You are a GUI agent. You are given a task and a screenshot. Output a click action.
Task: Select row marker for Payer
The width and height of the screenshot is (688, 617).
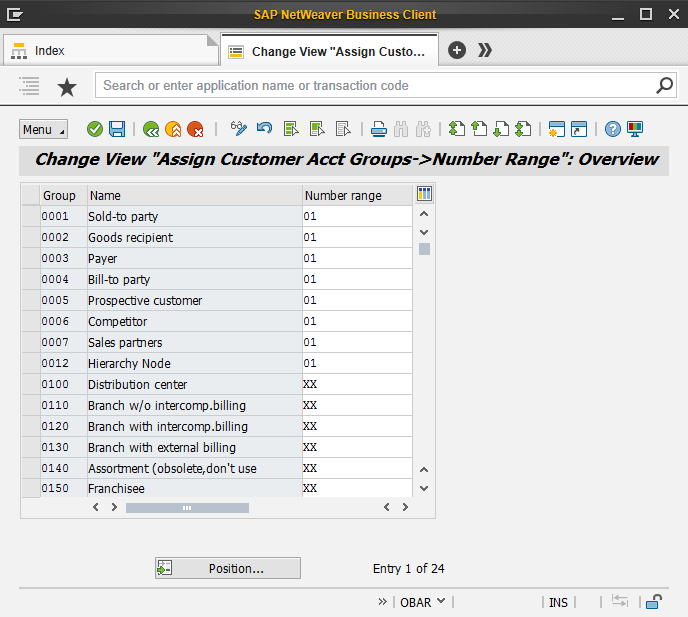click(31, 258)
